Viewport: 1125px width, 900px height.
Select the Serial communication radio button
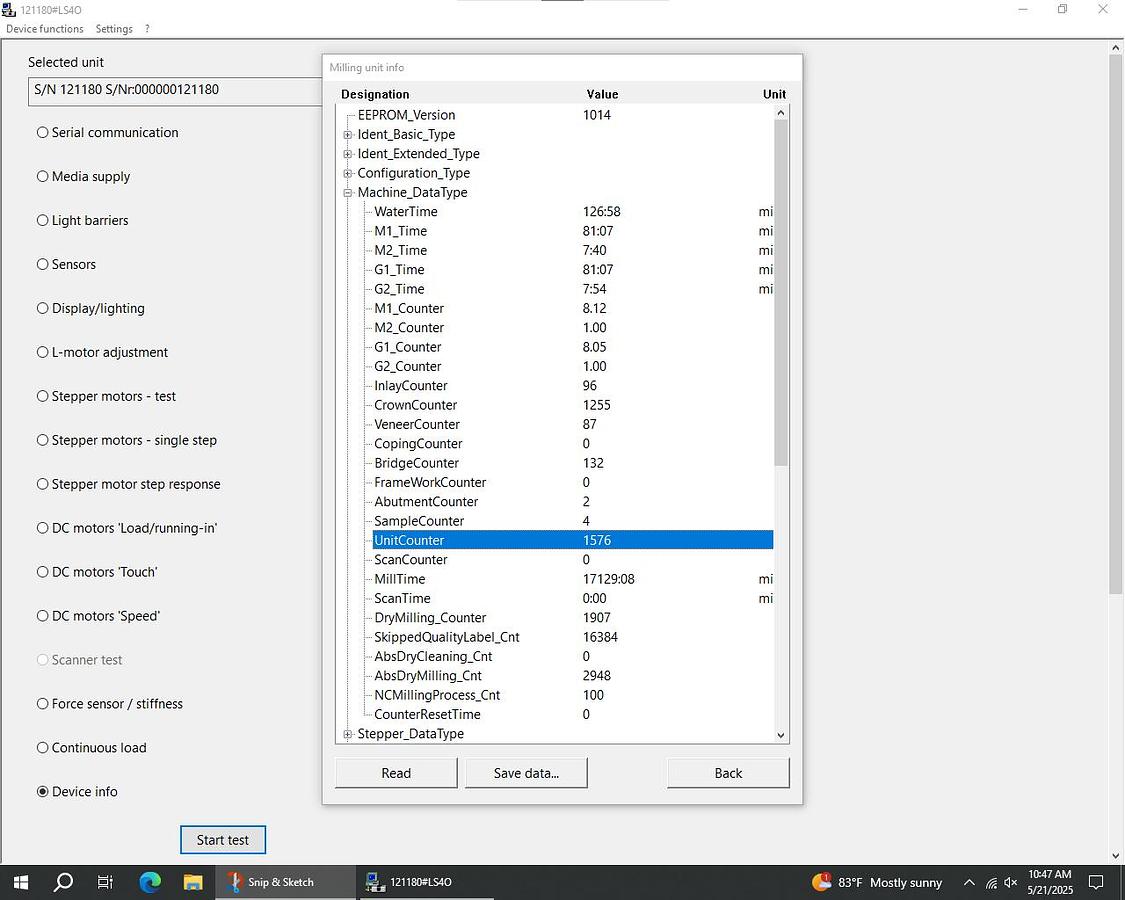43,132
